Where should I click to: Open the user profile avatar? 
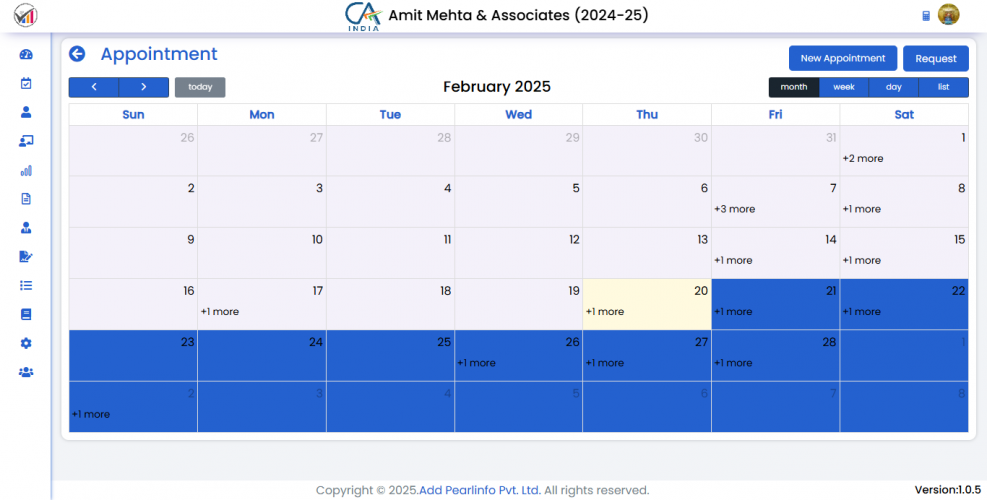pos(948,14)
